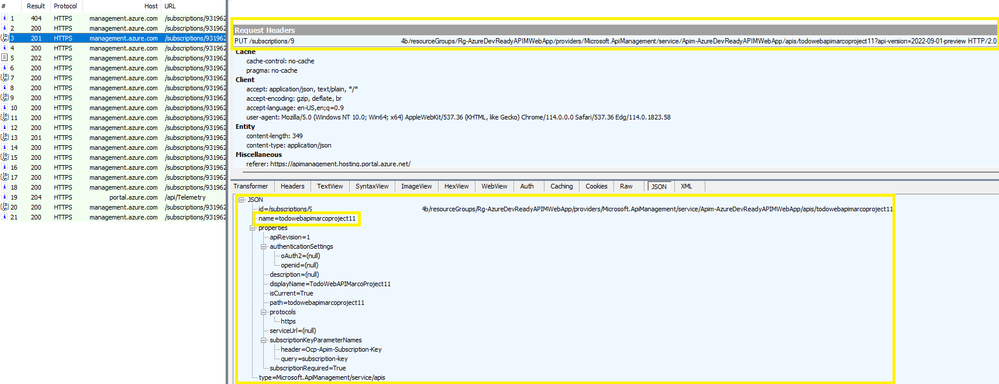Collapse the root JSON tree node
The image size is (999, 384).
click(242, 199)
